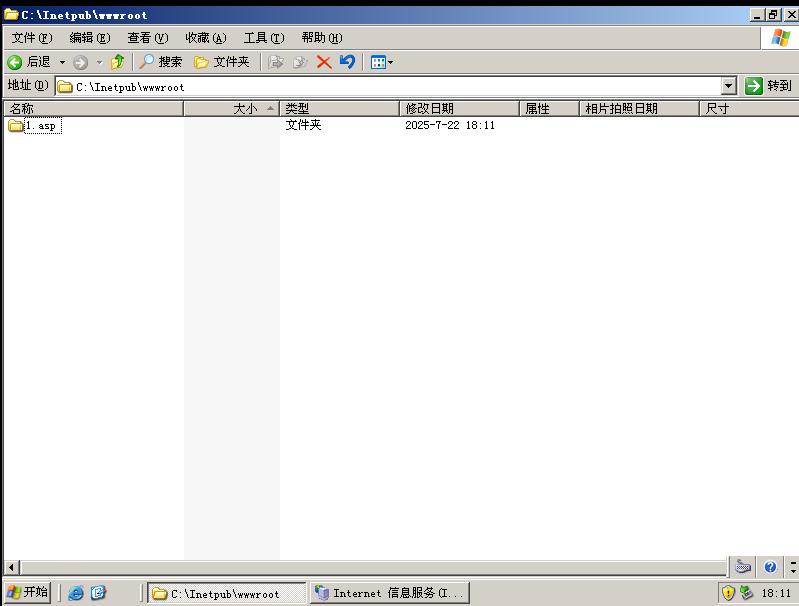Click the network connection tray icon
The image size is (799, 606).
click(x=747, y=592)
